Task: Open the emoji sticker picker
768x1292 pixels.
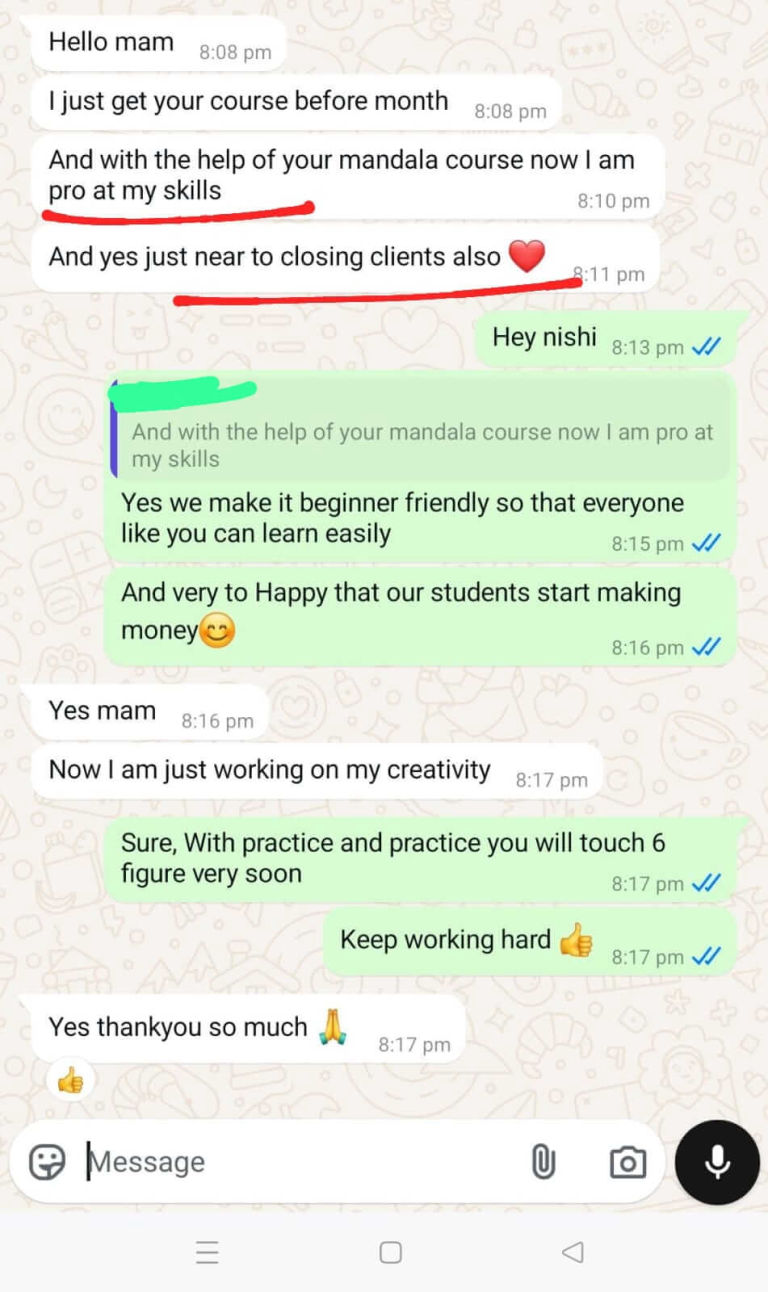Action: (46, 1162)
